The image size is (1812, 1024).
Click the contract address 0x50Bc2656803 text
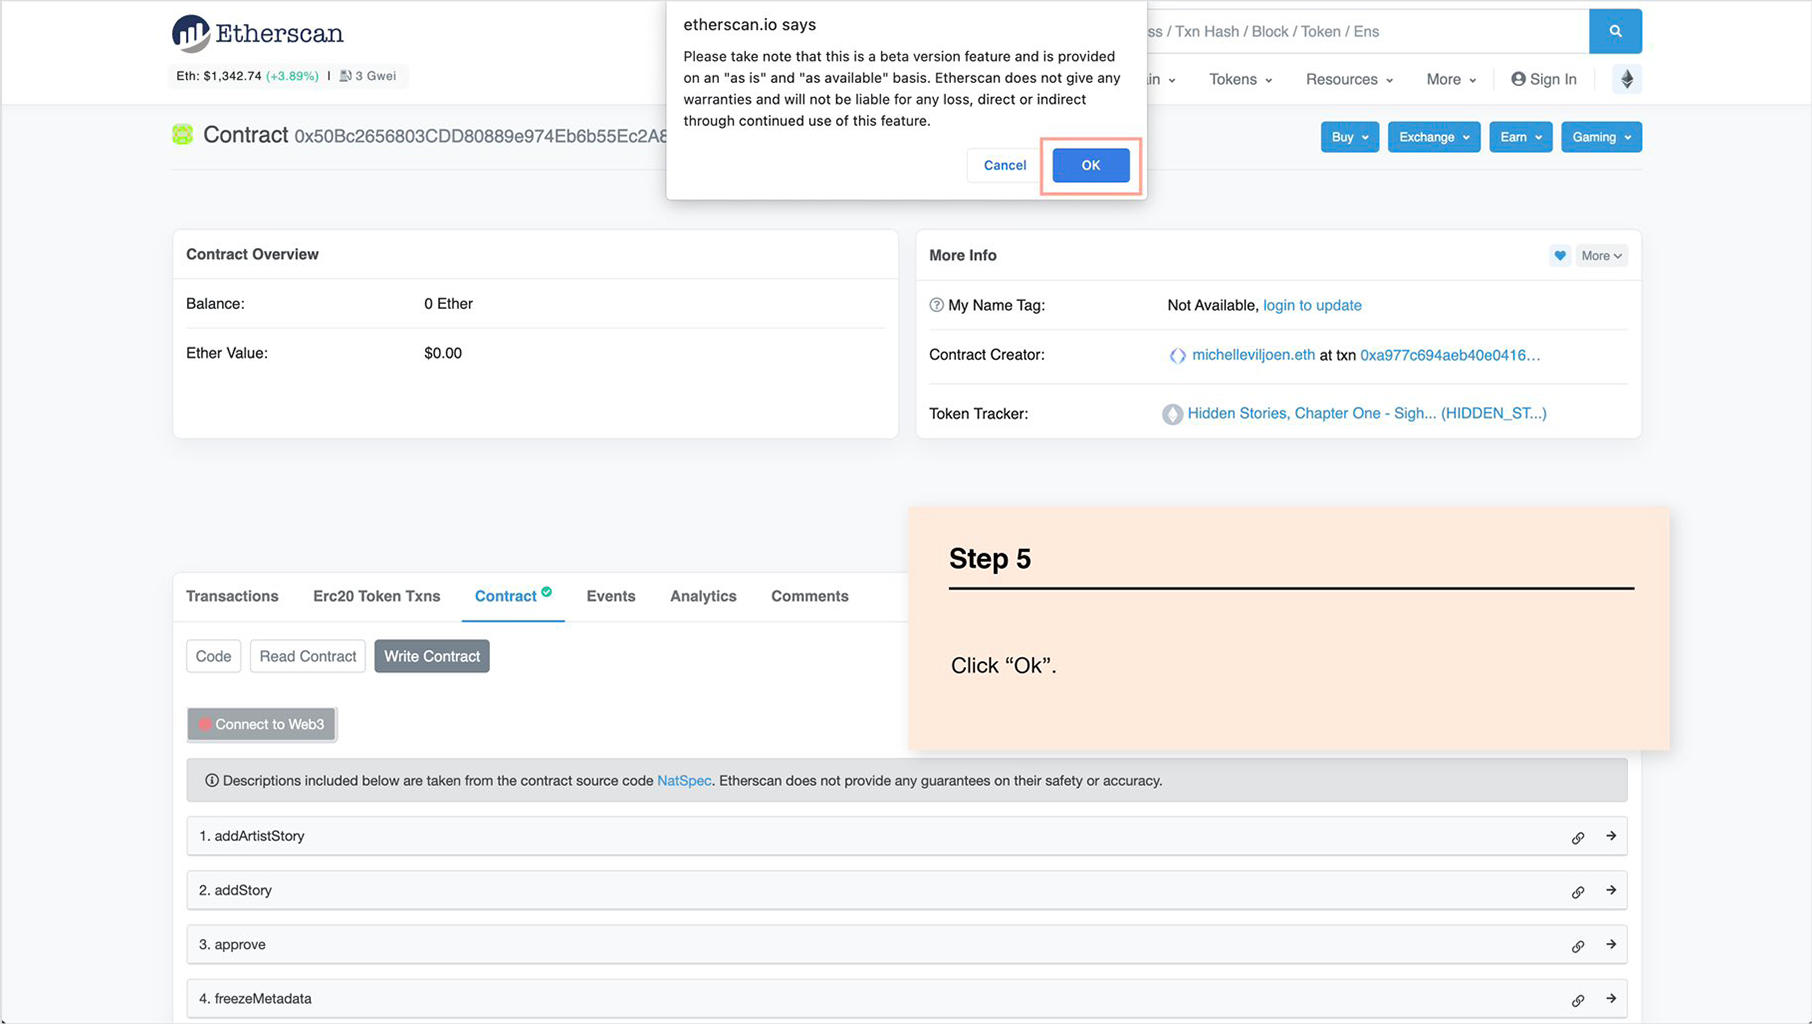(x=481, y=136)
